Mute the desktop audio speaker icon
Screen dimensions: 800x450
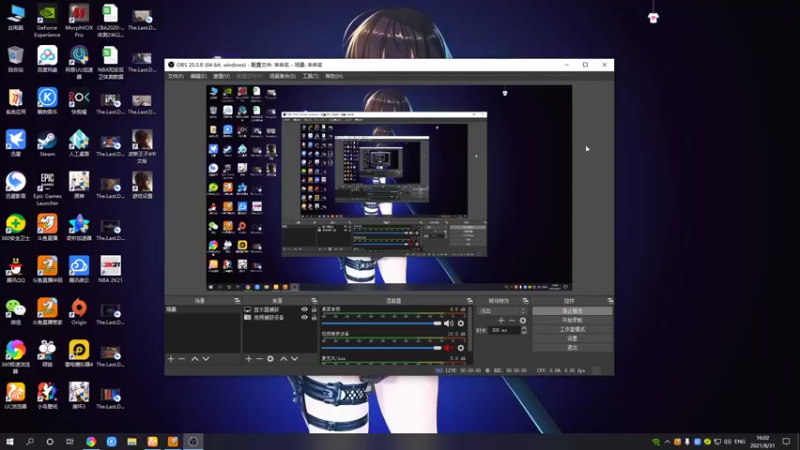coord(448,323)
